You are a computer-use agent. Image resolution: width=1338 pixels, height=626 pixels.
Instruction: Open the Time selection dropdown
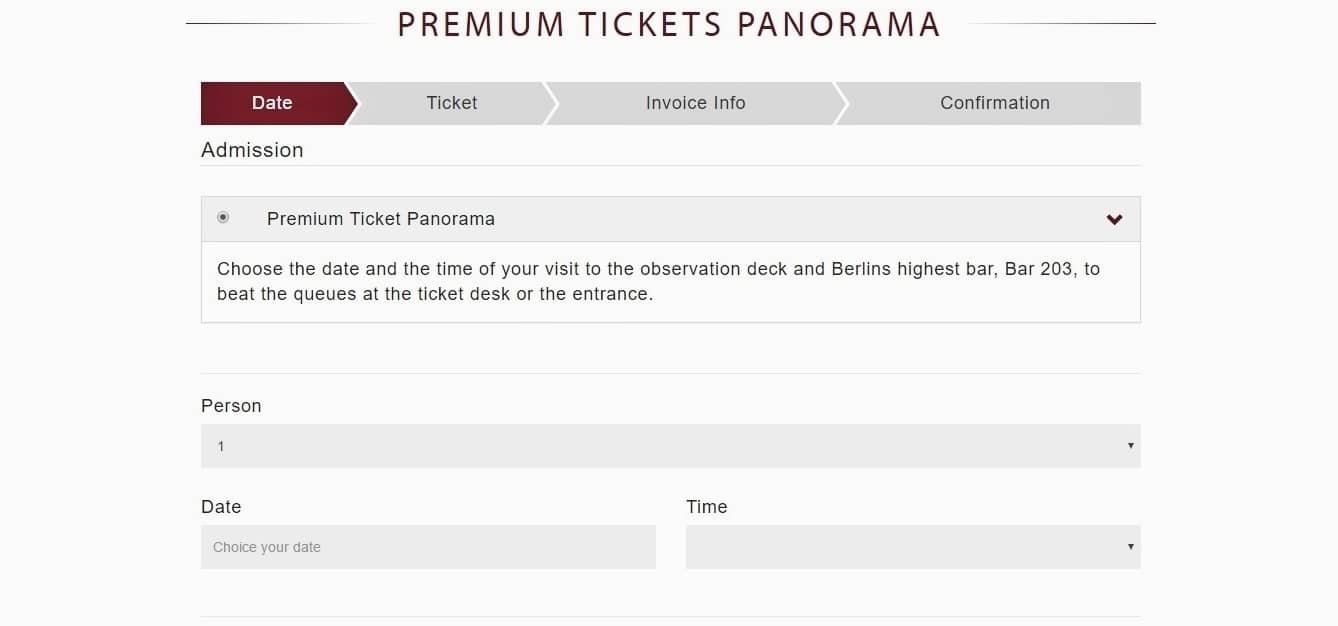coord(912,547)
